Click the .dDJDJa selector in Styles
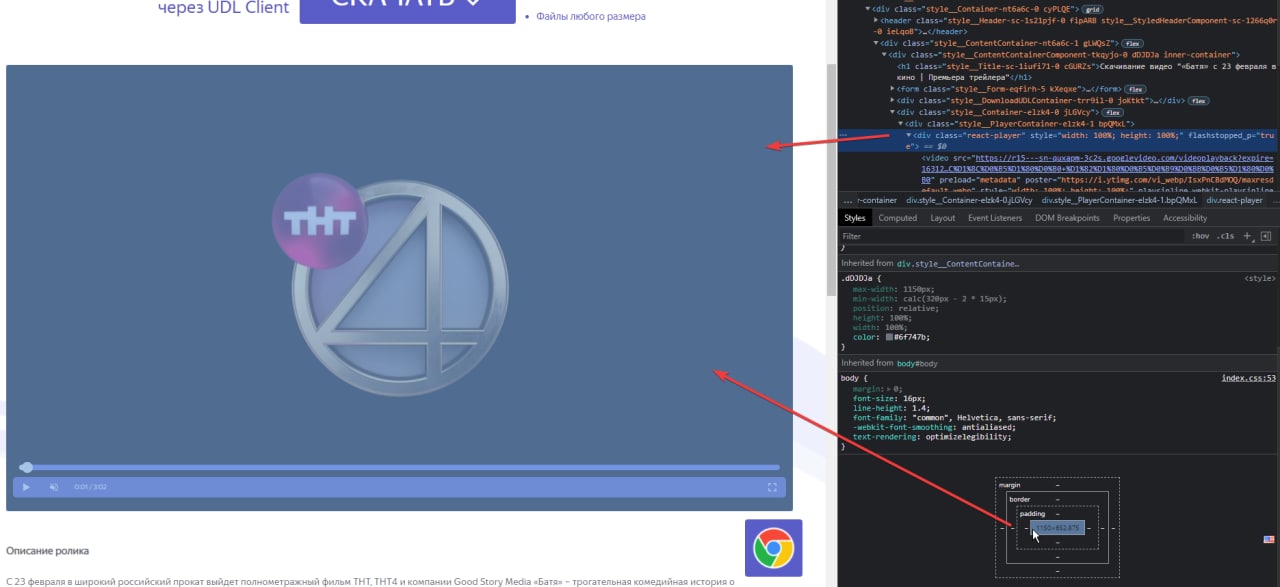The height and width of the screenshot is (587, 1280). [x=858, y=278]
